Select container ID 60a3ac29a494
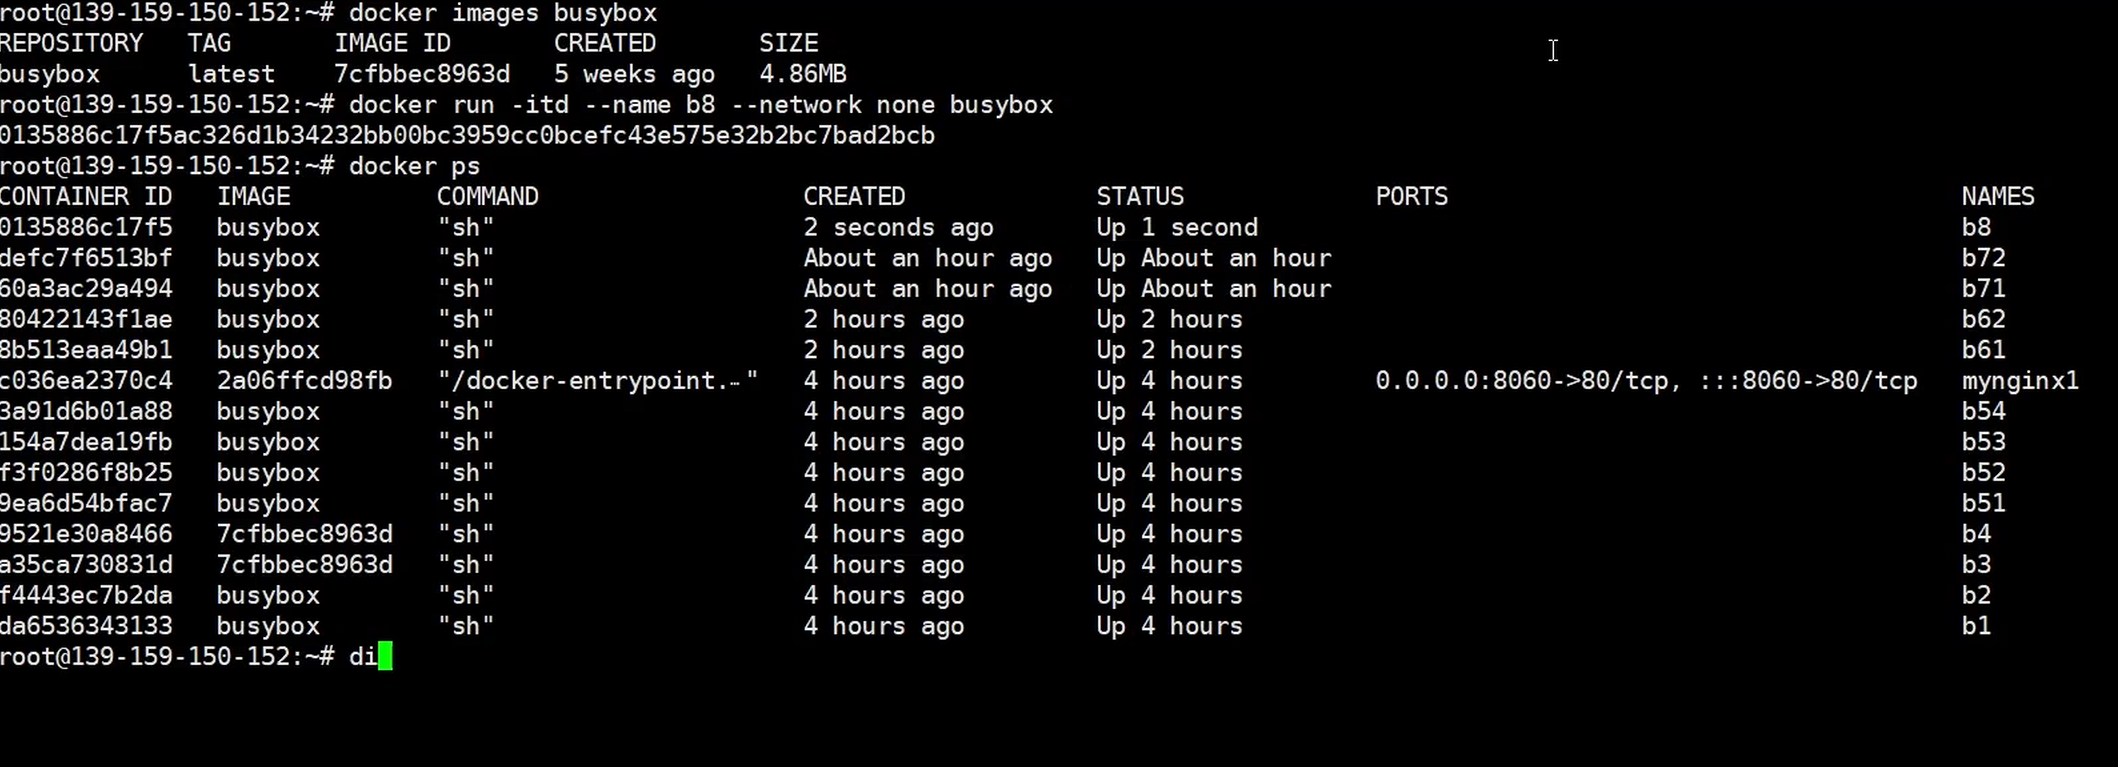Image resolution: width=2118 pixels, height=767 pixels. click(86, 289)
